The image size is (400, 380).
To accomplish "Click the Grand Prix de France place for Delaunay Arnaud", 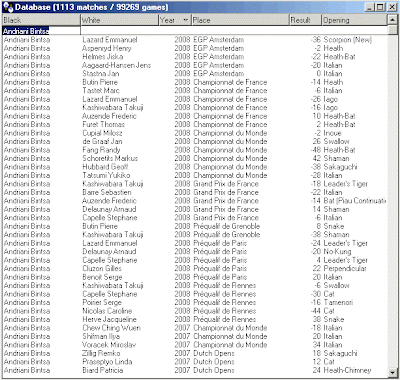I will tap(226, 209).
